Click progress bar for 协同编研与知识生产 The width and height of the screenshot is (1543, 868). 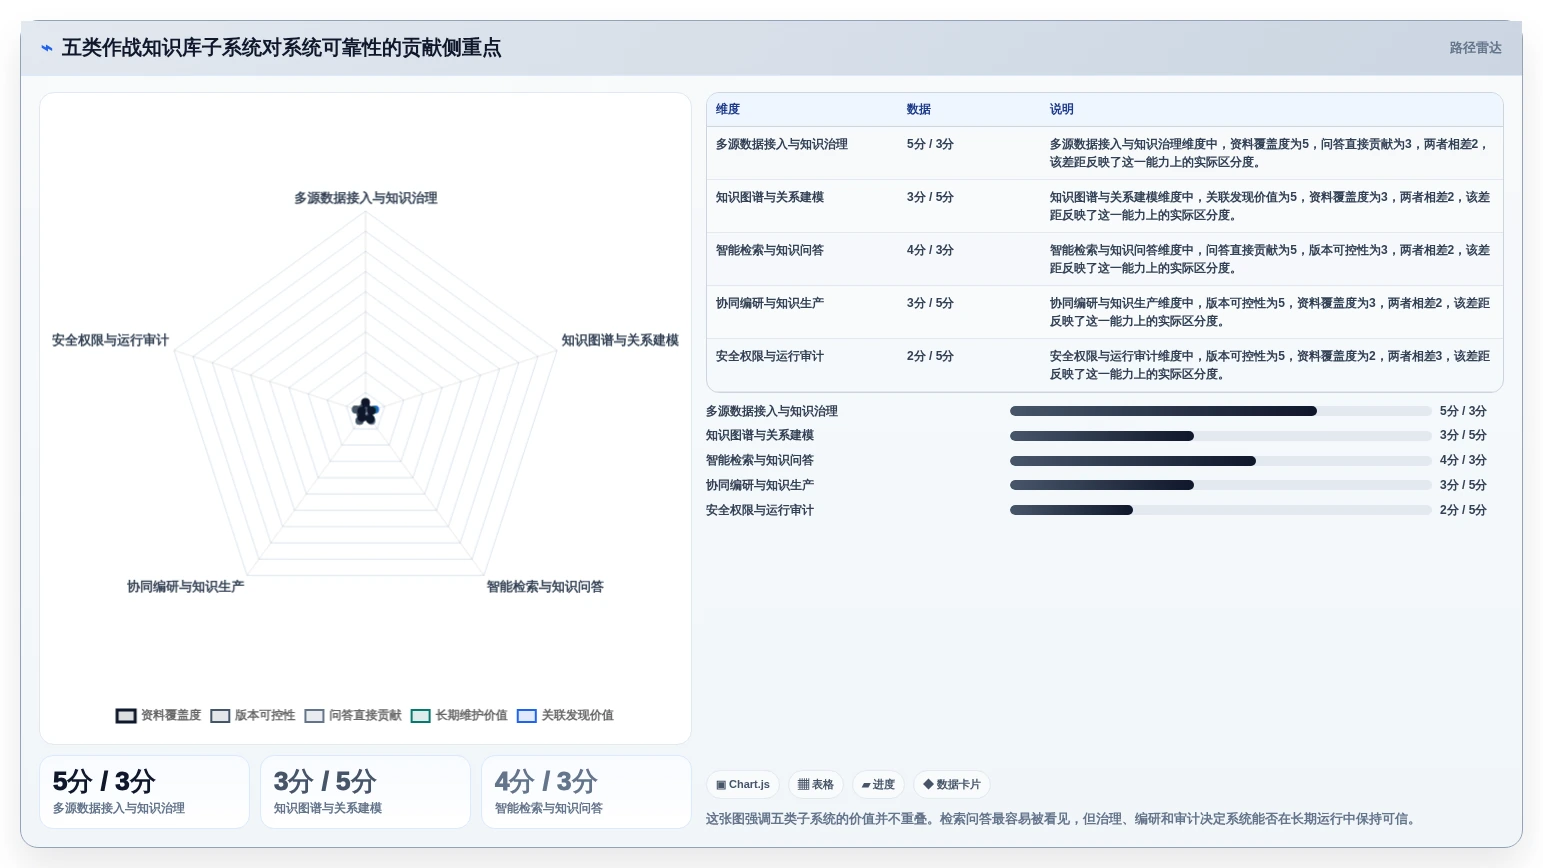click(x=1220, y=485)
